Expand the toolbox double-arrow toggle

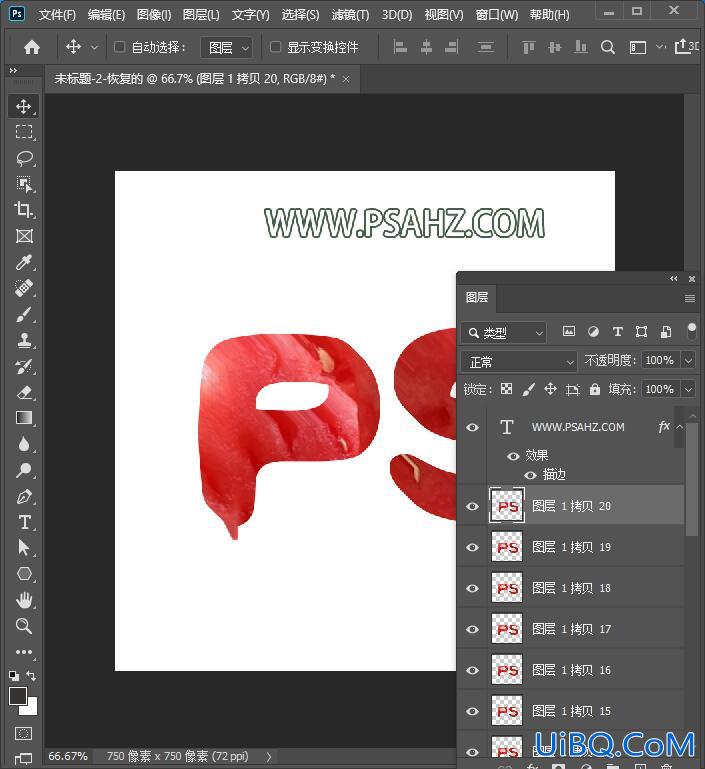click(13, 71)
